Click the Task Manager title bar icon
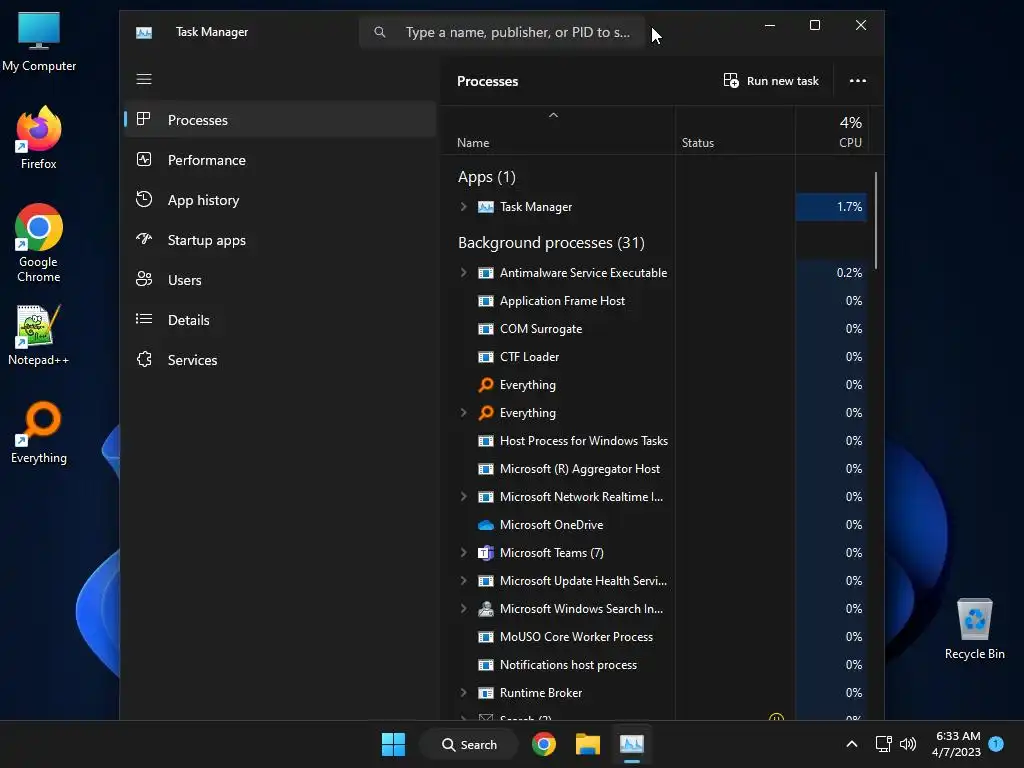 (x=144, y=32)
